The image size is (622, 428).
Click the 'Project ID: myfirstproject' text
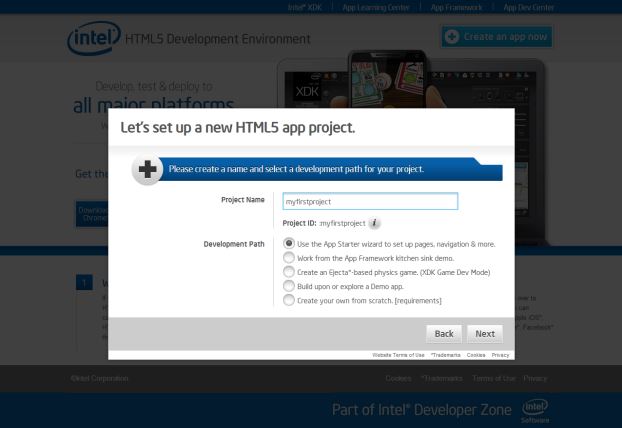[x=324, y=223]
